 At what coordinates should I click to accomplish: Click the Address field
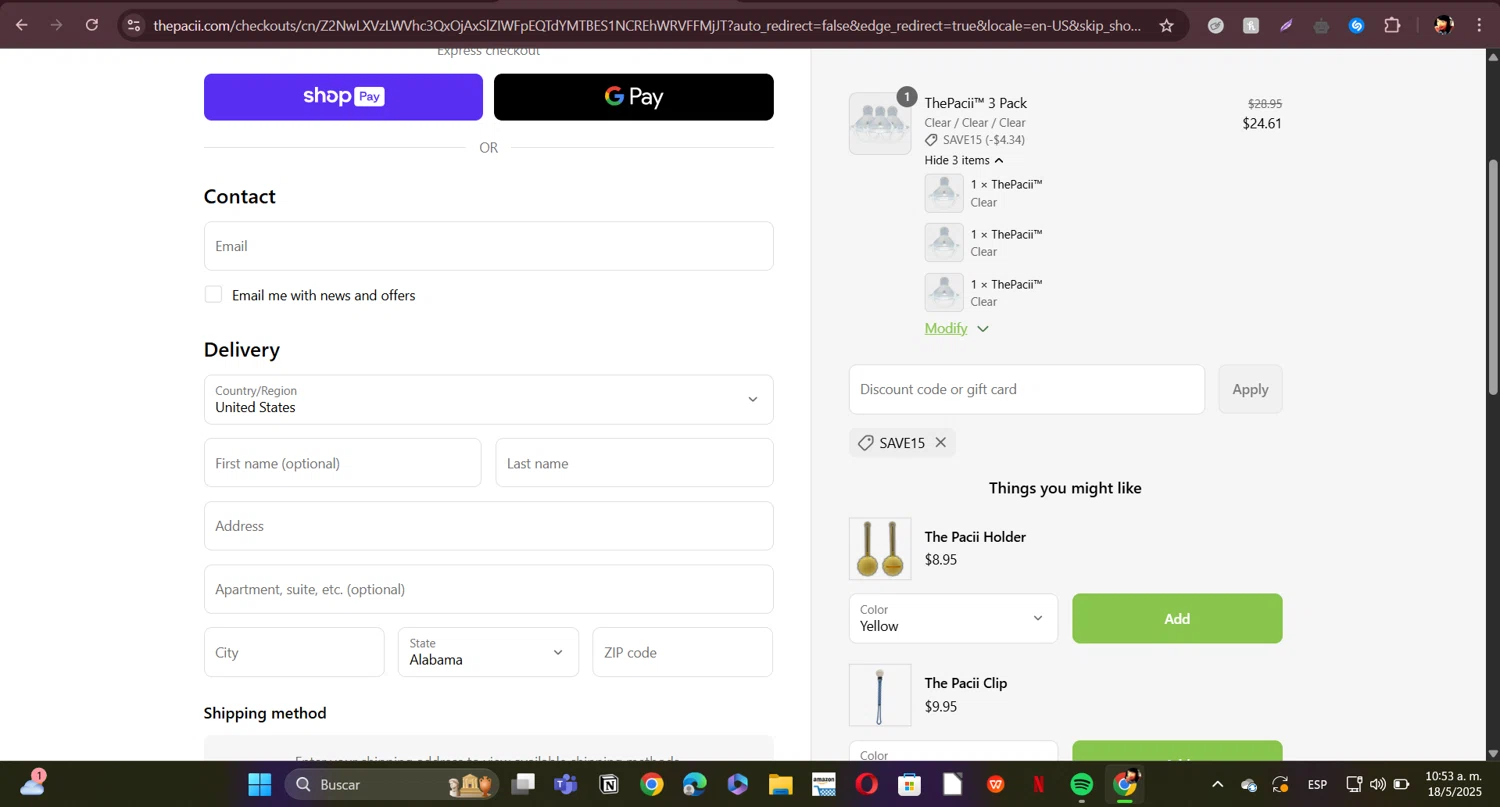point(488,526)
